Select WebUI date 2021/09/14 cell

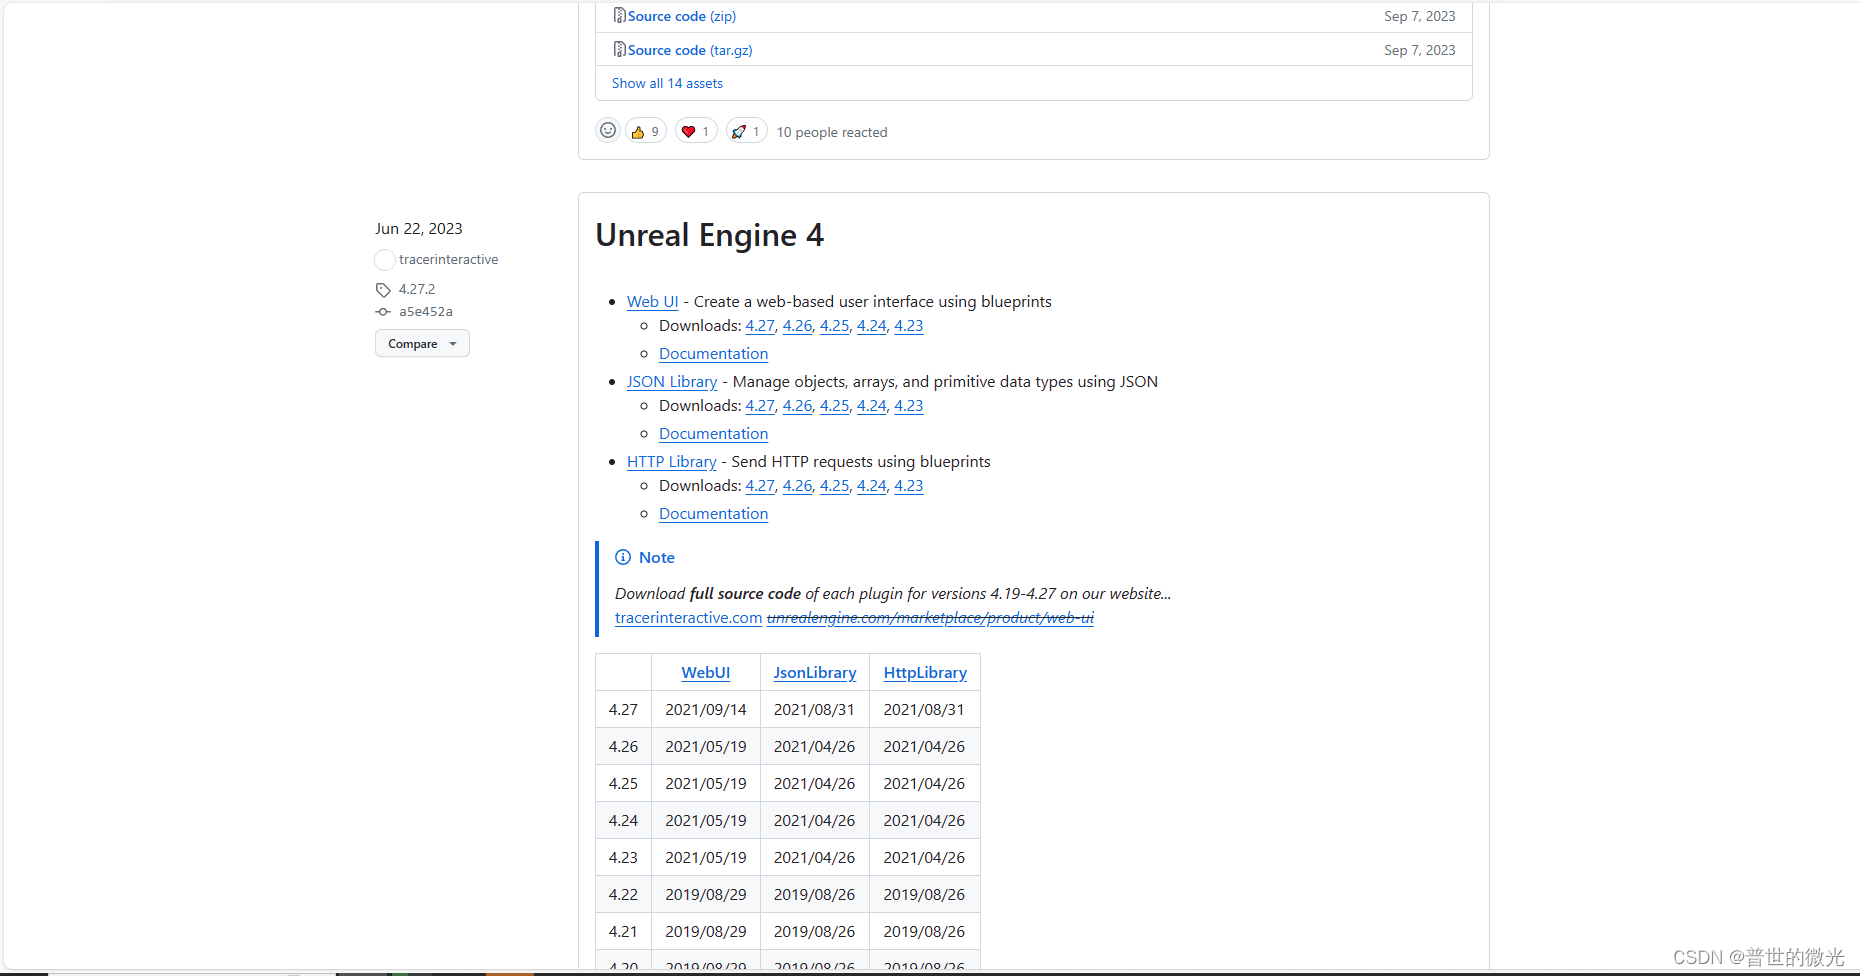(706, 709)
